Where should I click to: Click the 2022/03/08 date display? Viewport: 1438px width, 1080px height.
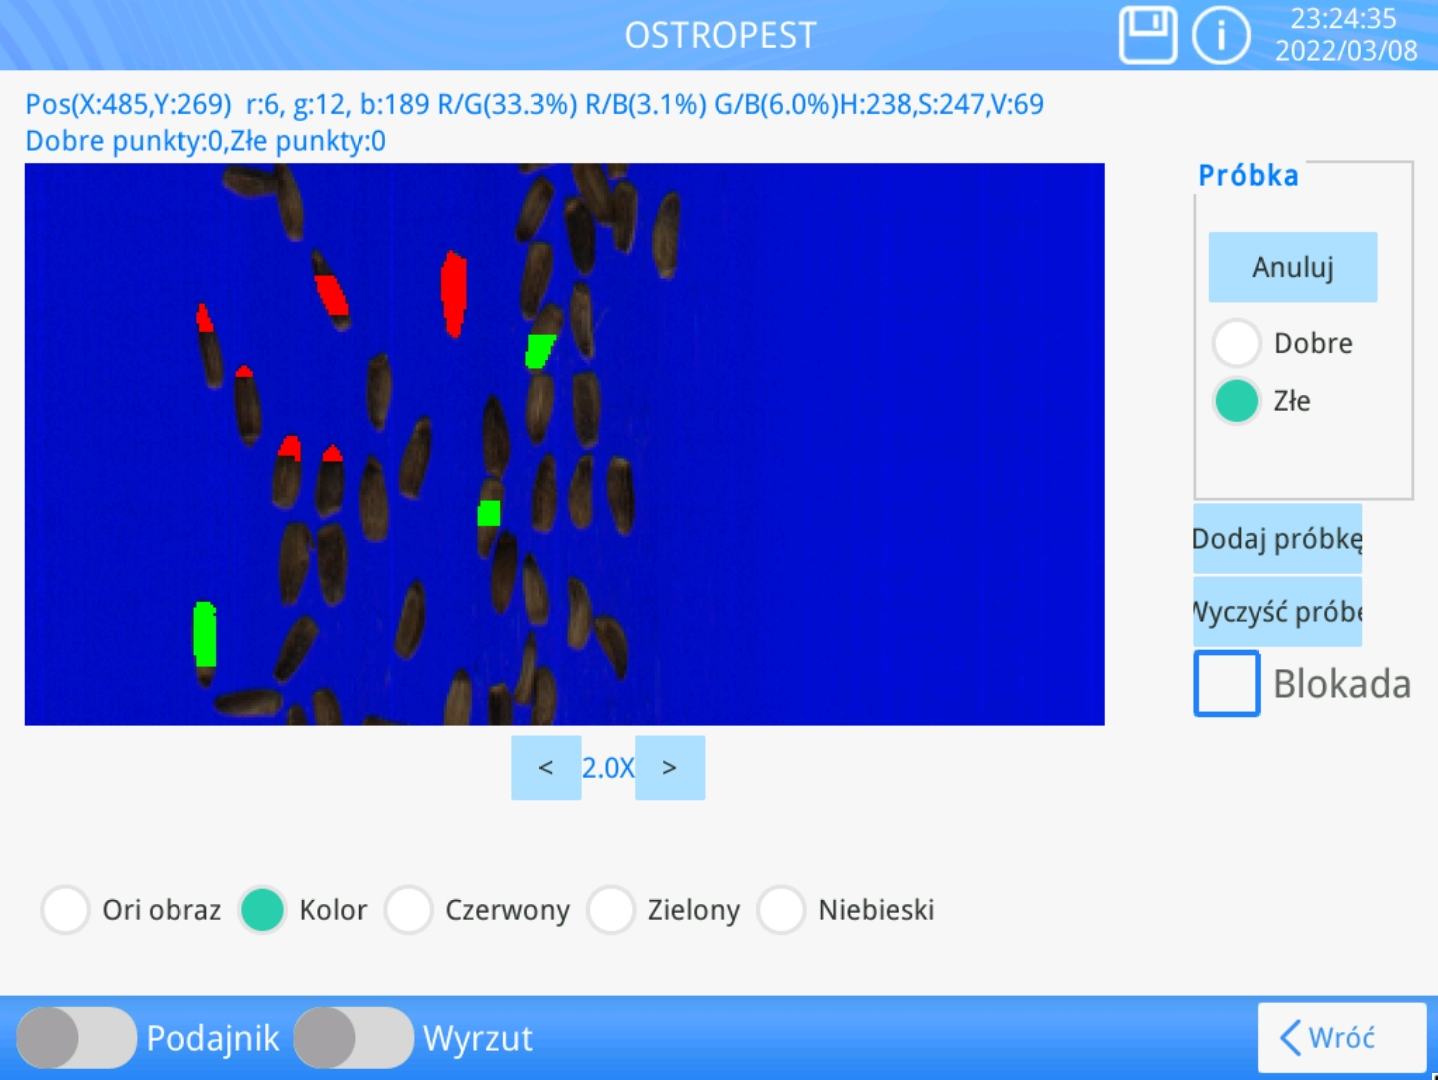click(1346, 51)
